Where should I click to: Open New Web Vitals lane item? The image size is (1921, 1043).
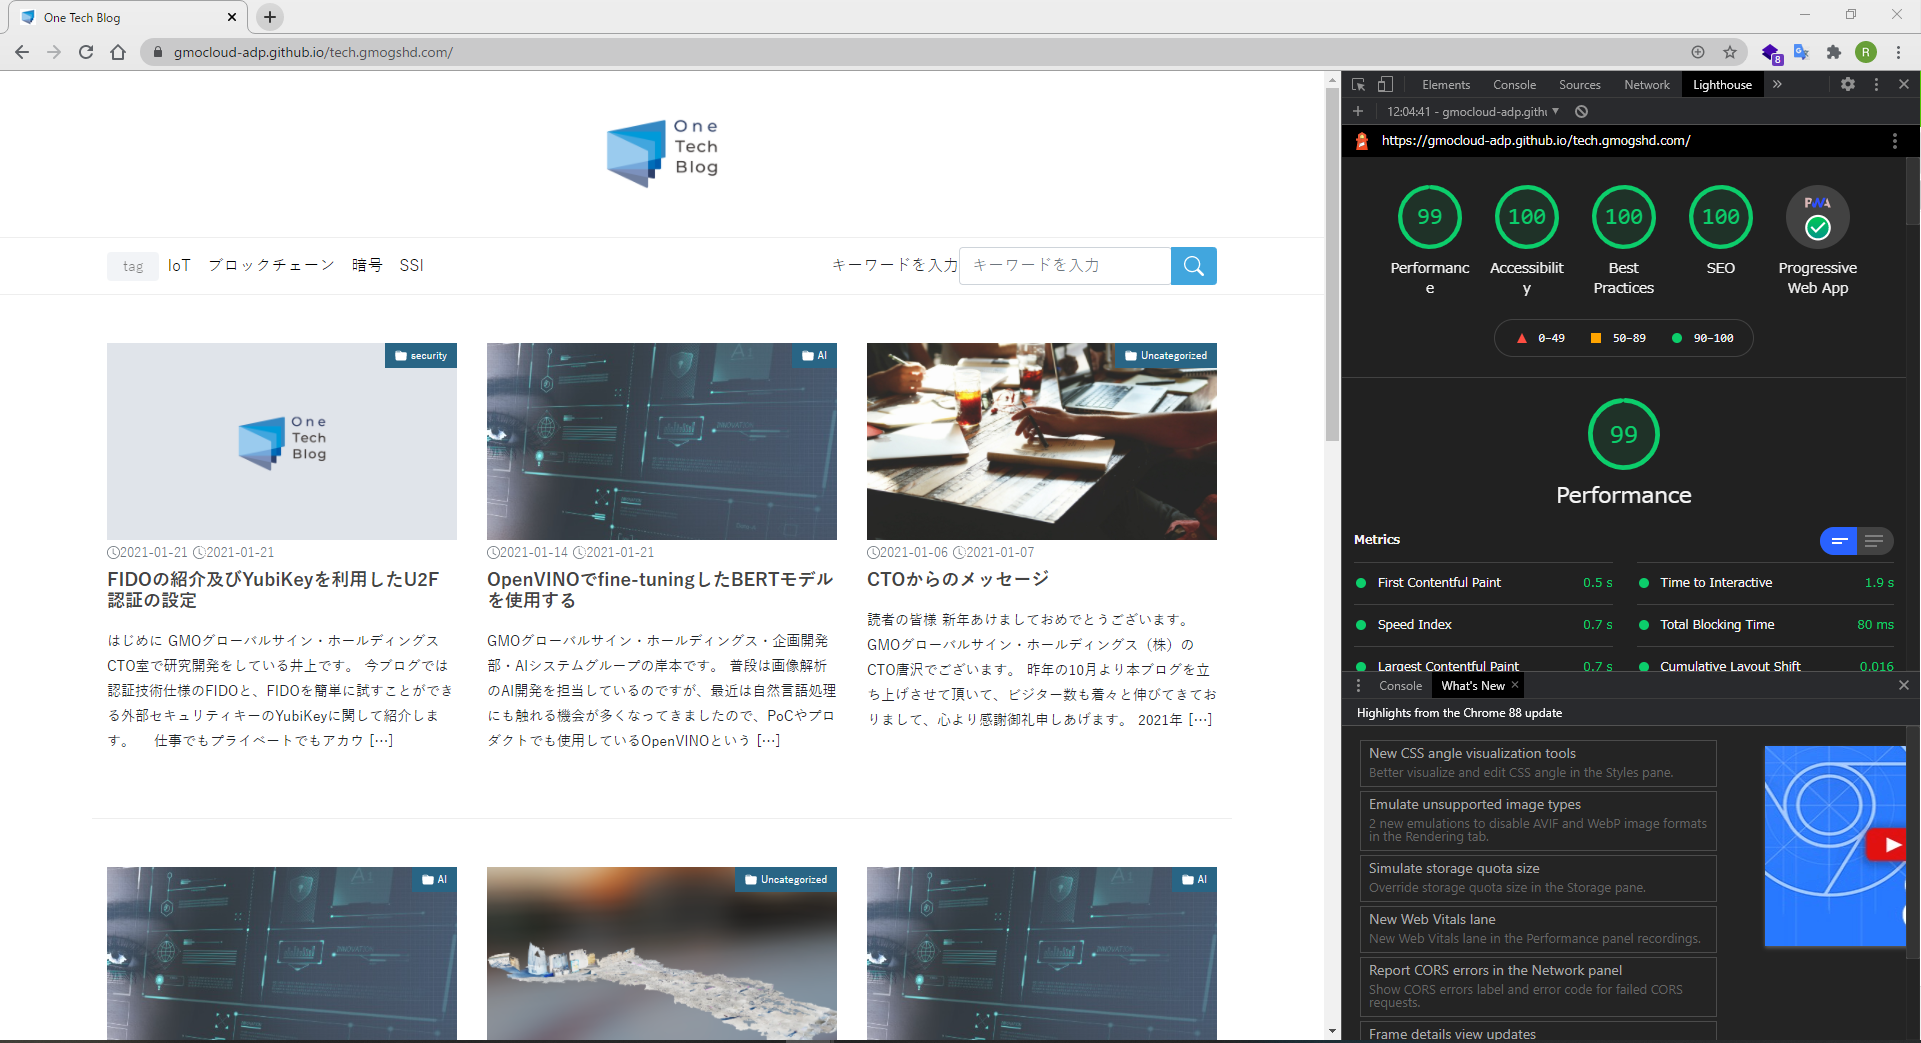[x=1538, y=929]
